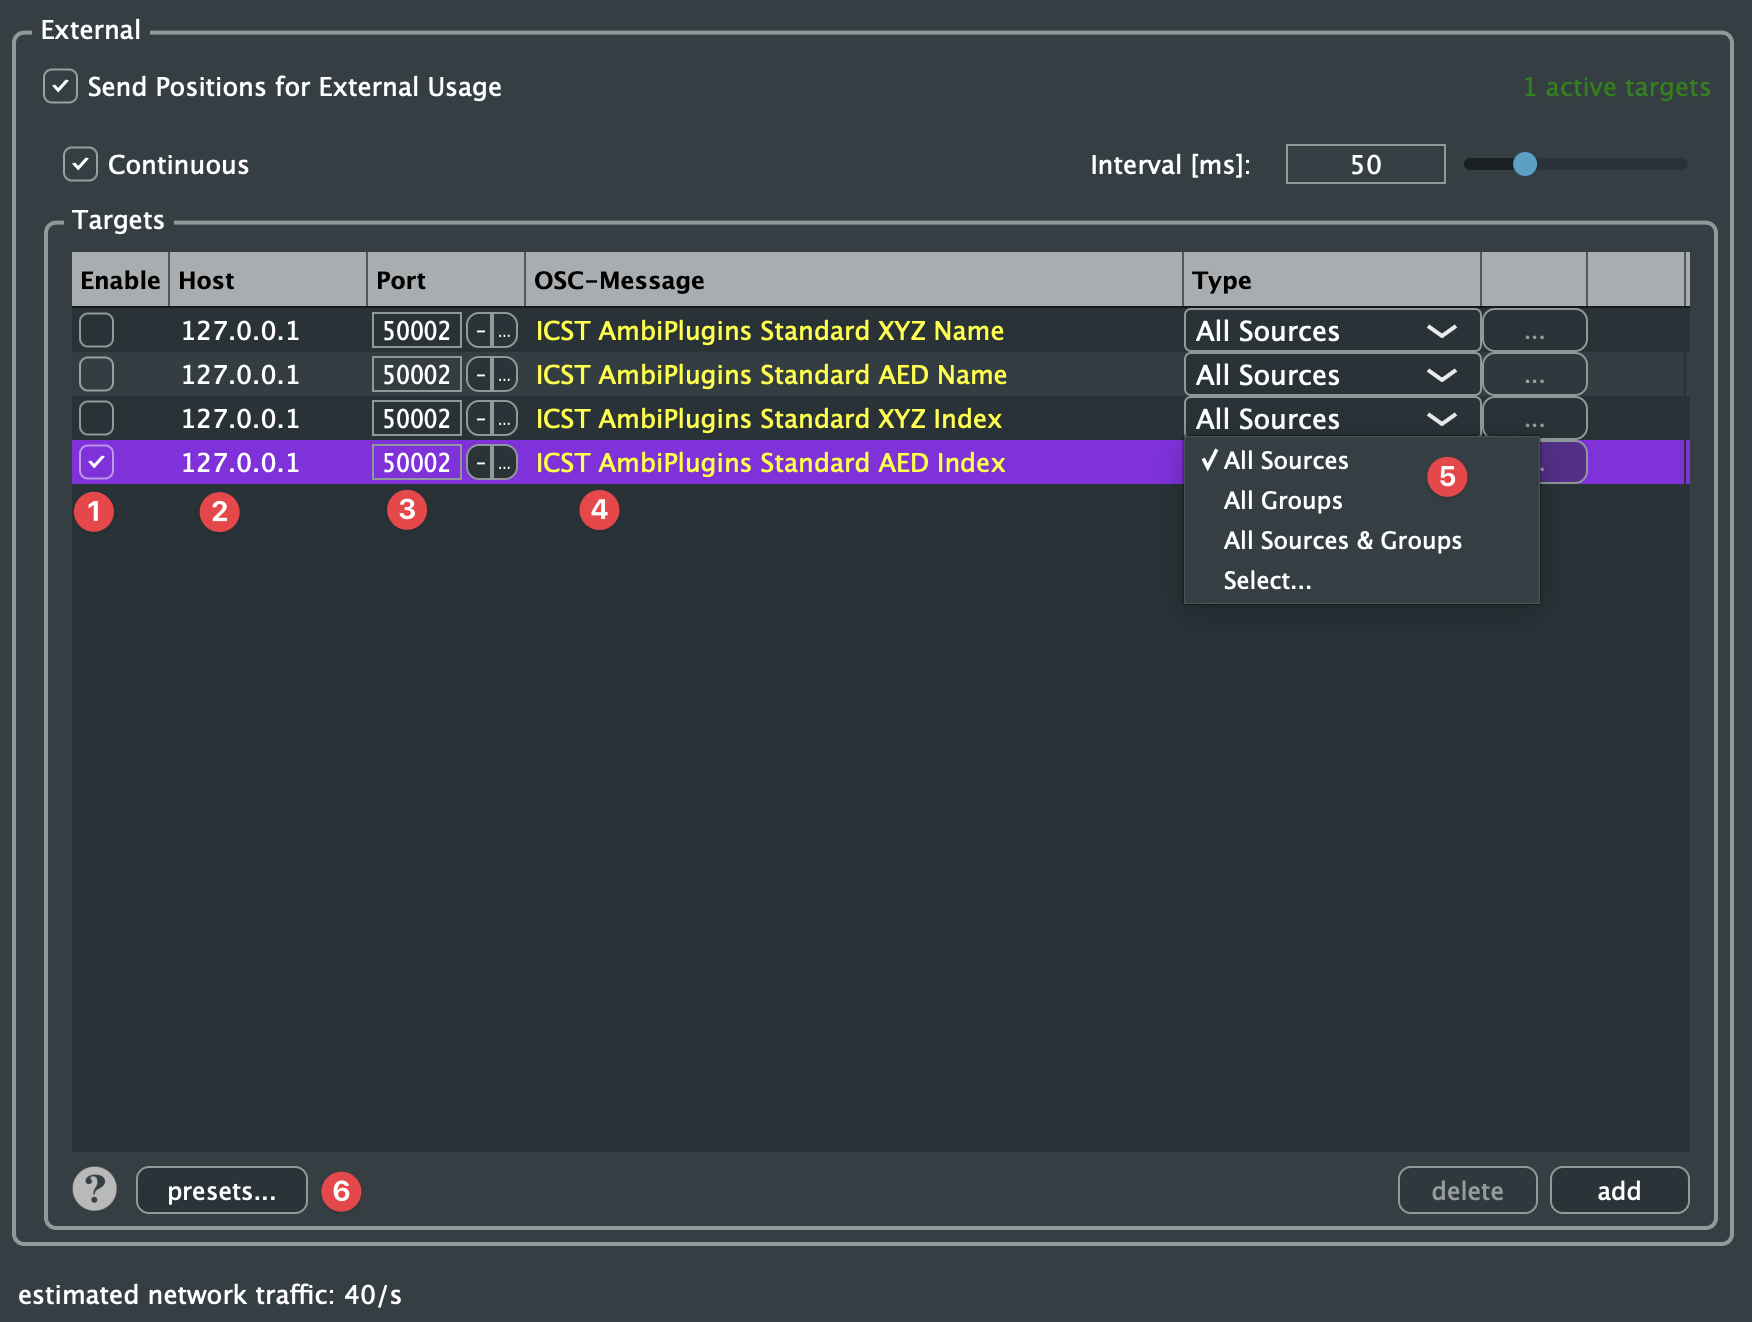The width and height of the screenshot is (1752, 1322).
Task: Open the extra options button in AED Name row
Action: (1534, 374)
